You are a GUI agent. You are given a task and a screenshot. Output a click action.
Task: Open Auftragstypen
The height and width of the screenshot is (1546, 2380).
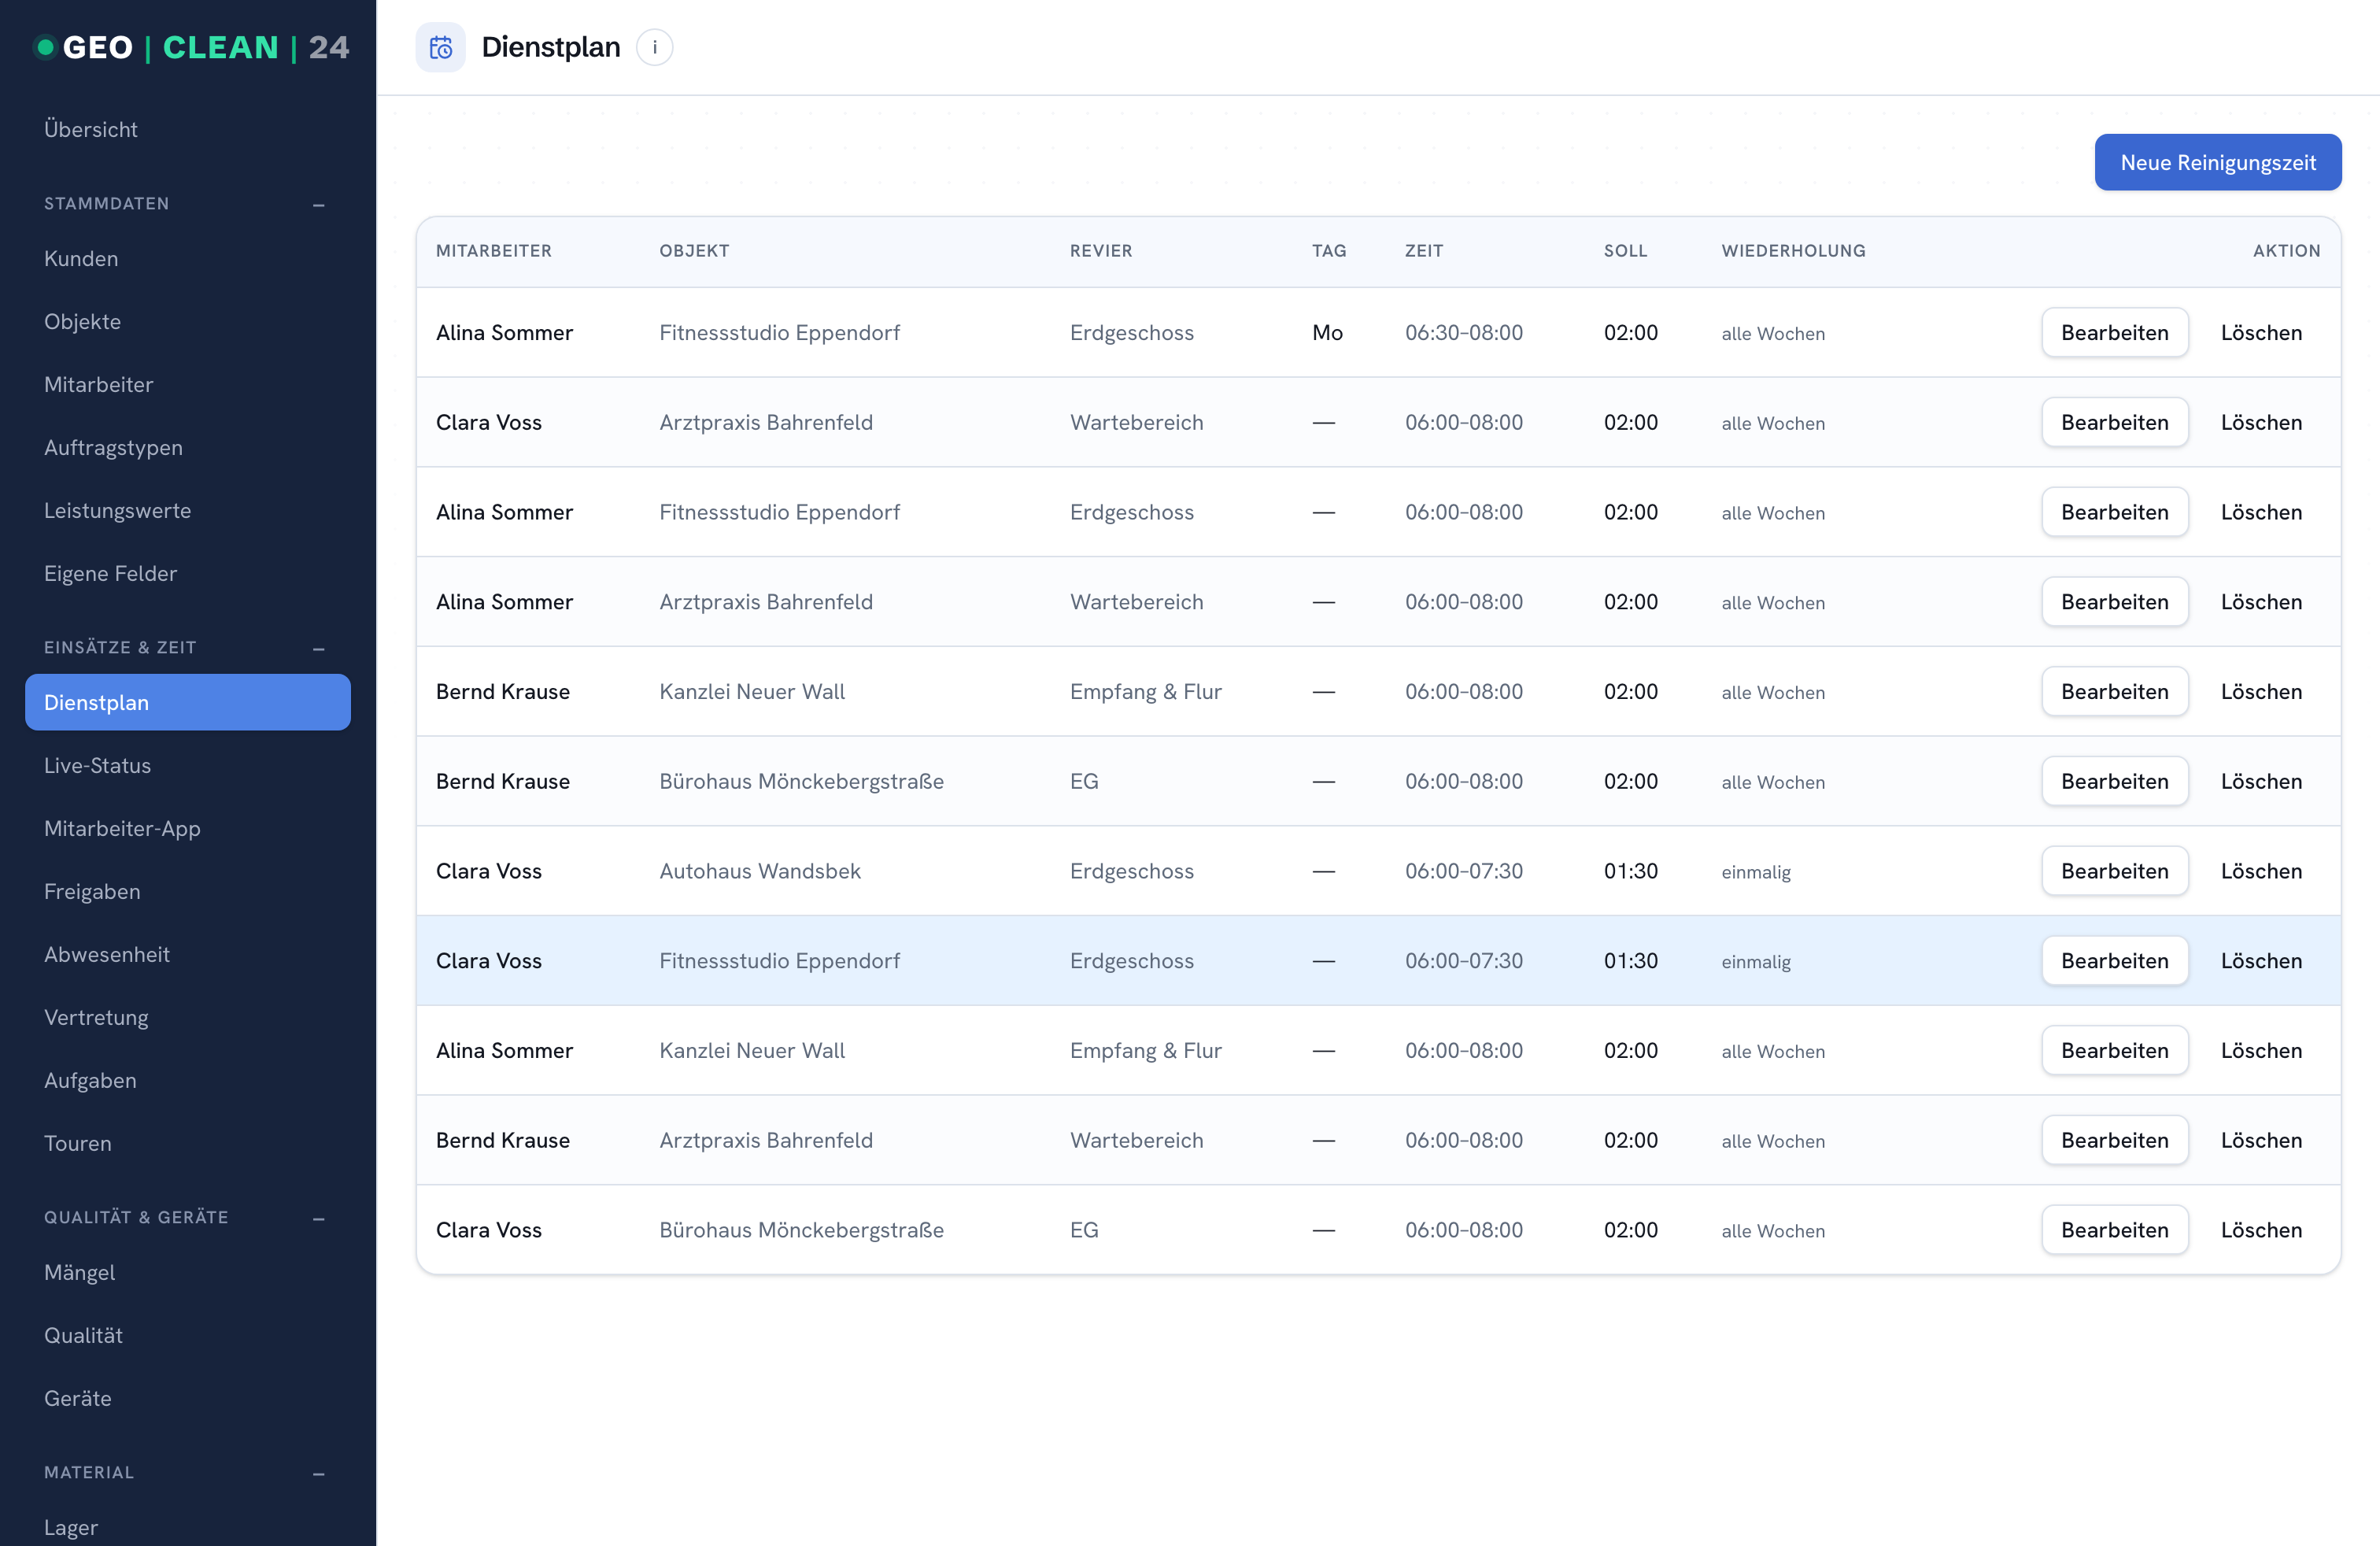pyautogui.click(x=188, y=447)
